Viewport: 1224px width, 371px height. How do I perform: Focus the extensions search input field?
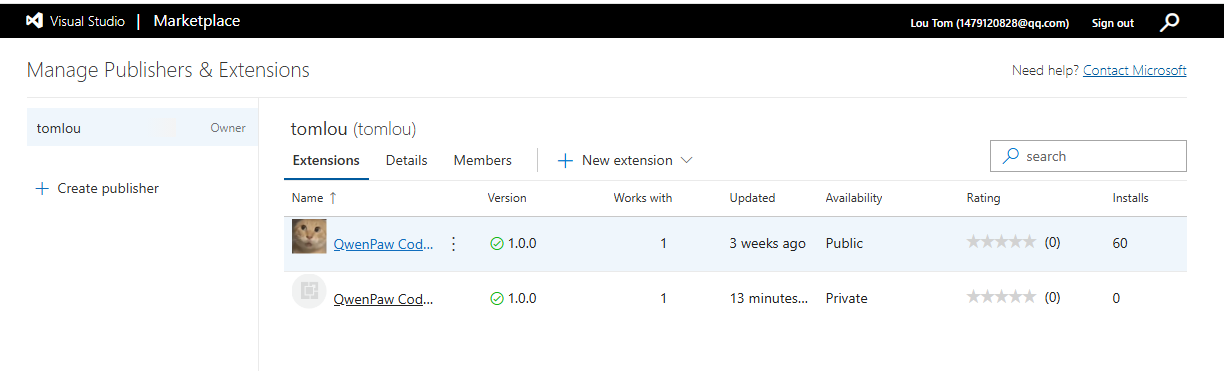(x=1088, y=156)
